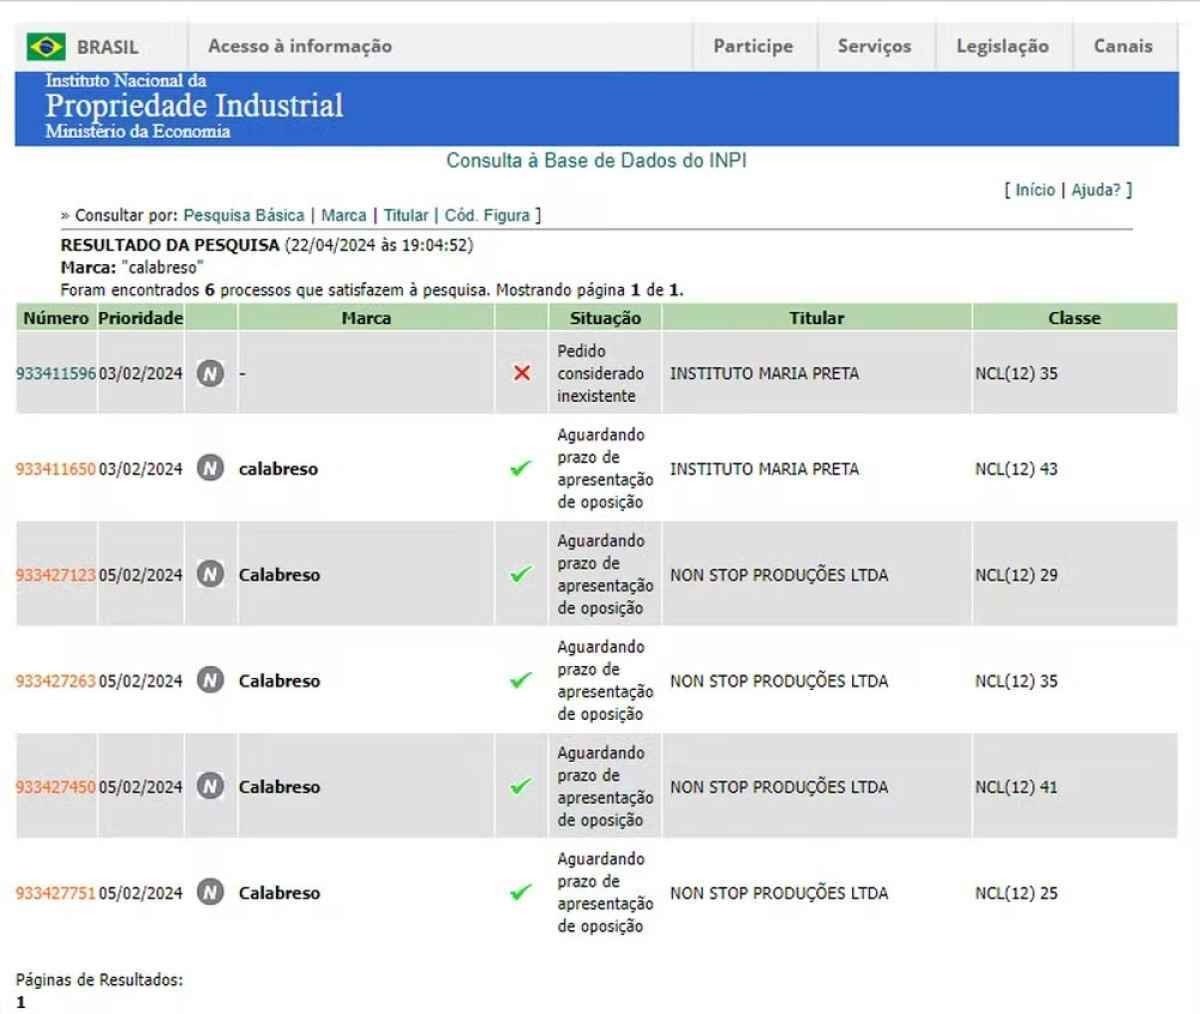This screenshot has height=1014, width=1200.
Task: Open process number 933411596
Action: pos(56,374)
